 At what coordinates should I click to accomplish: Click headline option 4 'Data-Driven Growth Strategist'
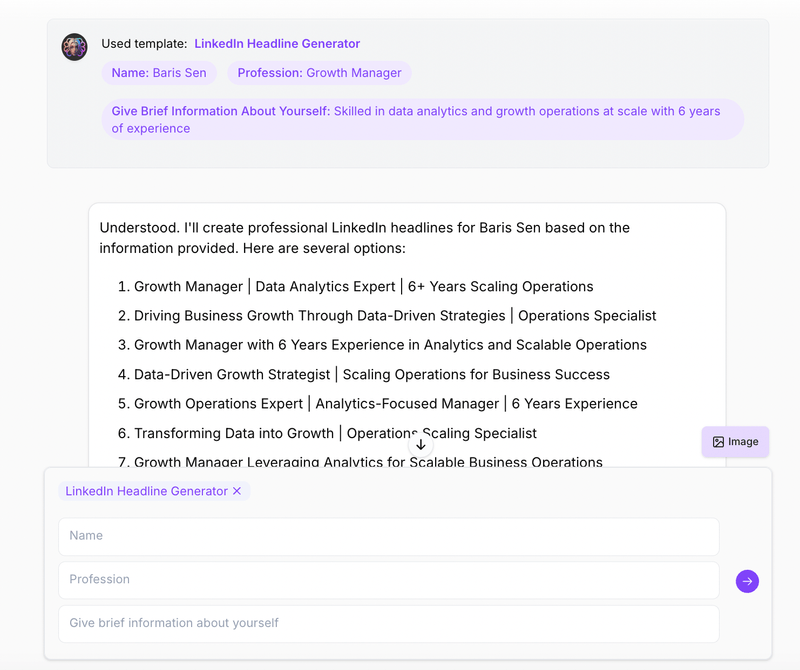tap(364, 375)
